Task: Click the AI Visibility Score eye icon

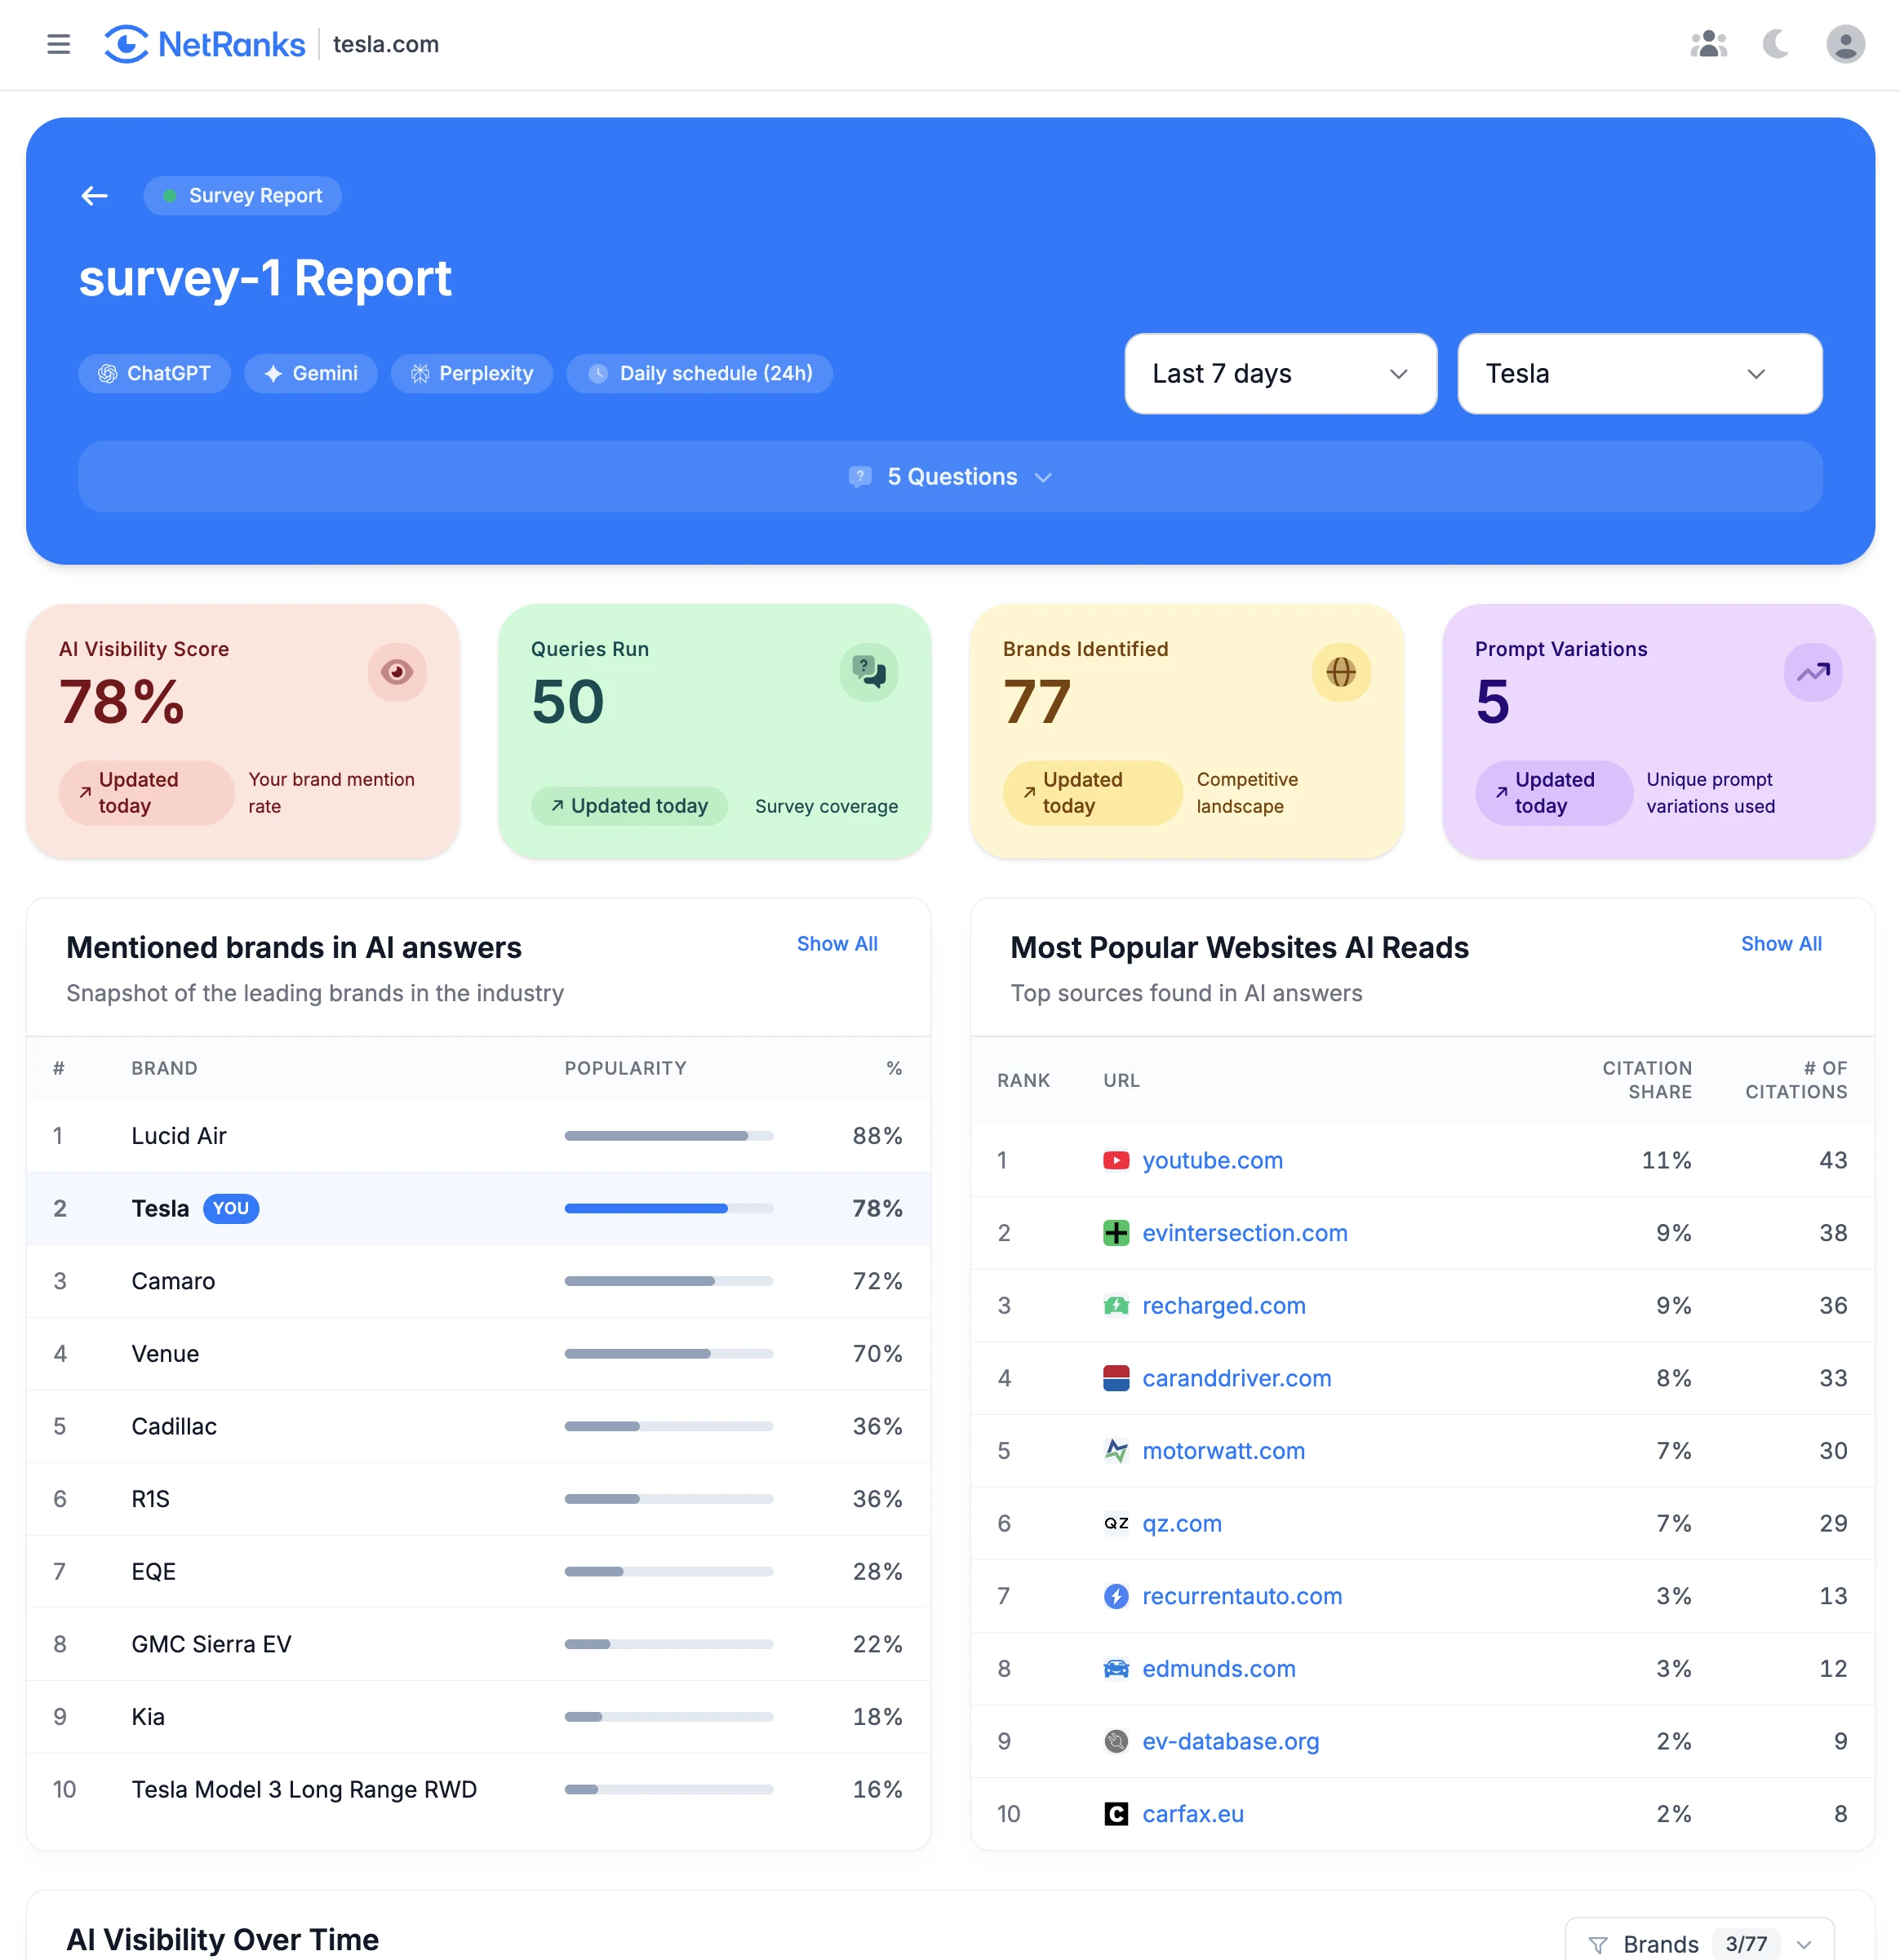Action: tap(397, 672)
